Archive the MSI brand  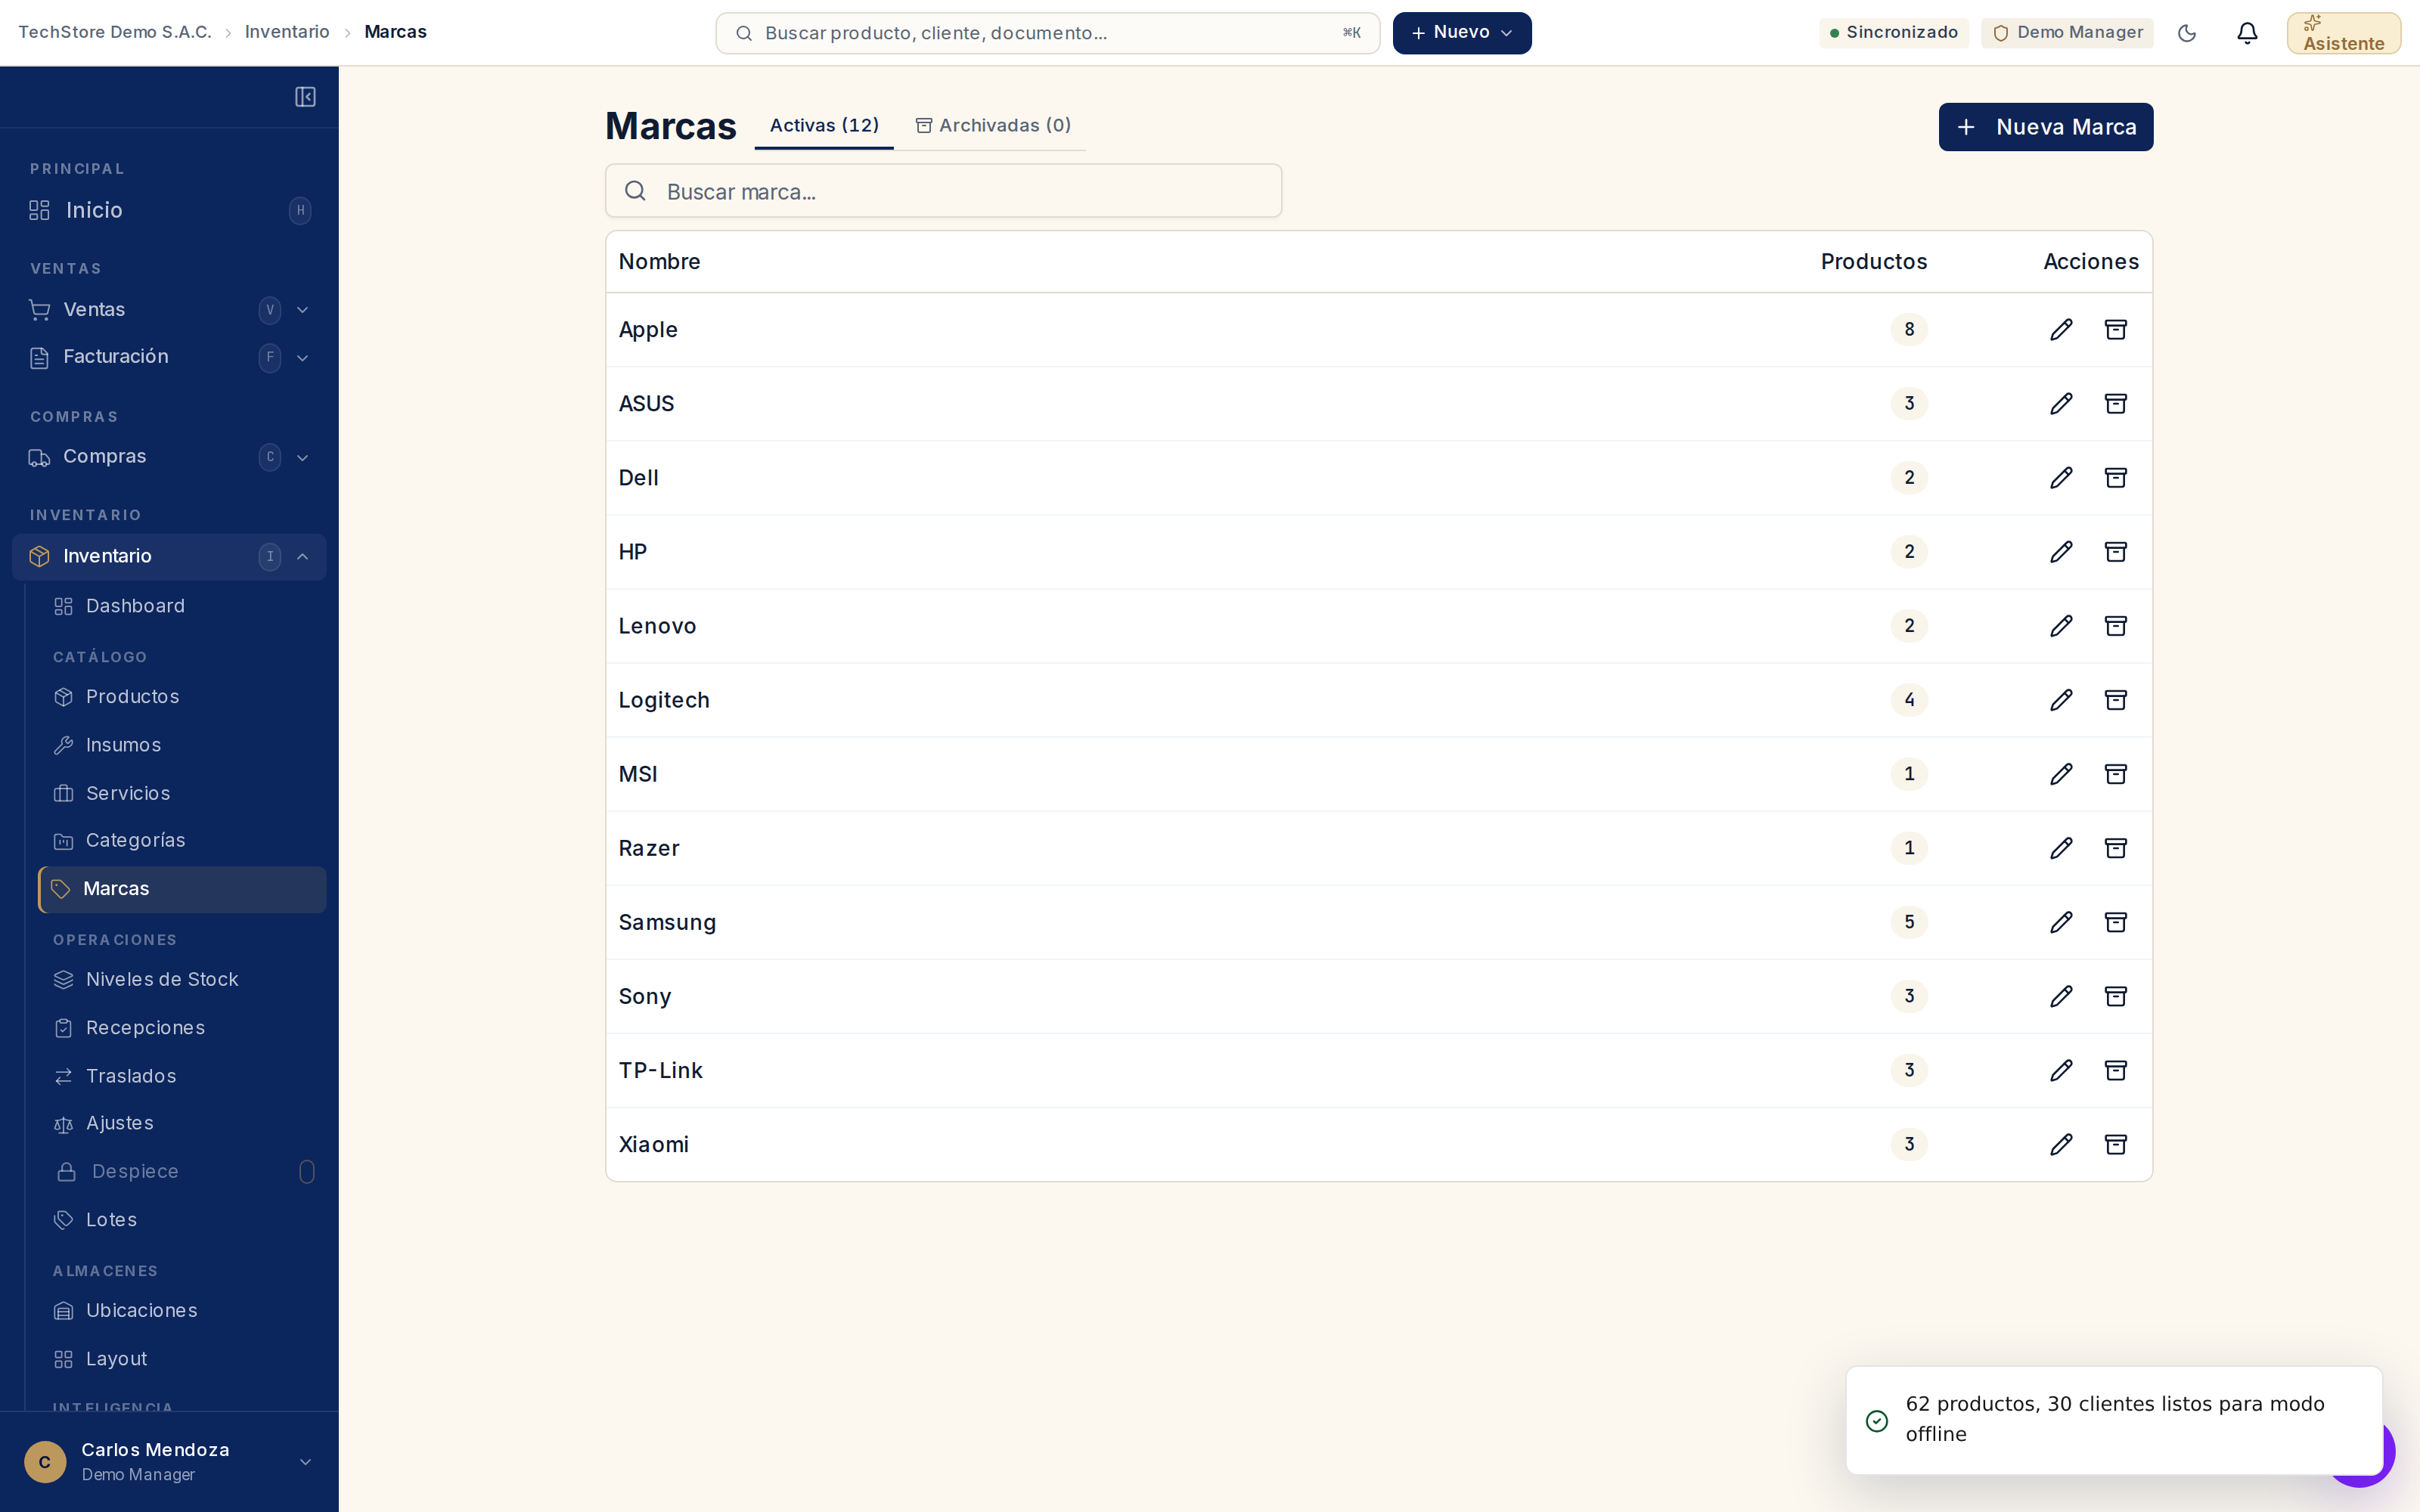2115,774
